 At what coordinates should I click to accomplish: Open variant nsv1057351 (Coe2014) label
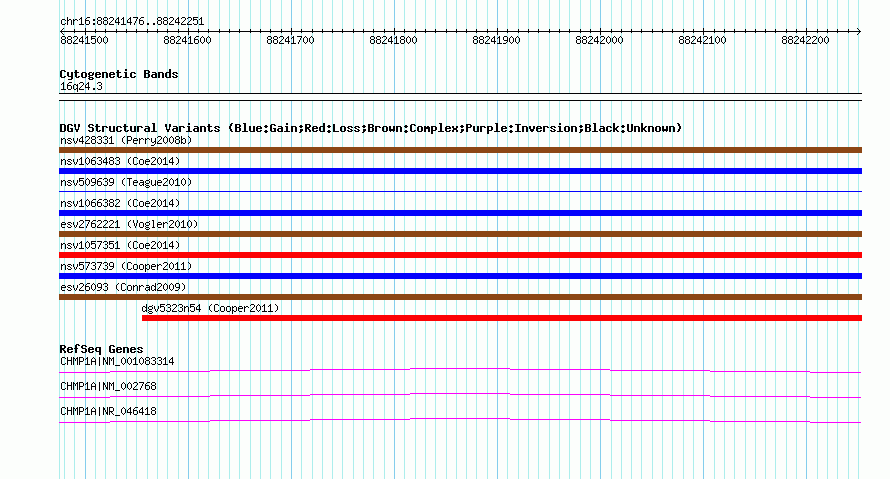[120, 245]
